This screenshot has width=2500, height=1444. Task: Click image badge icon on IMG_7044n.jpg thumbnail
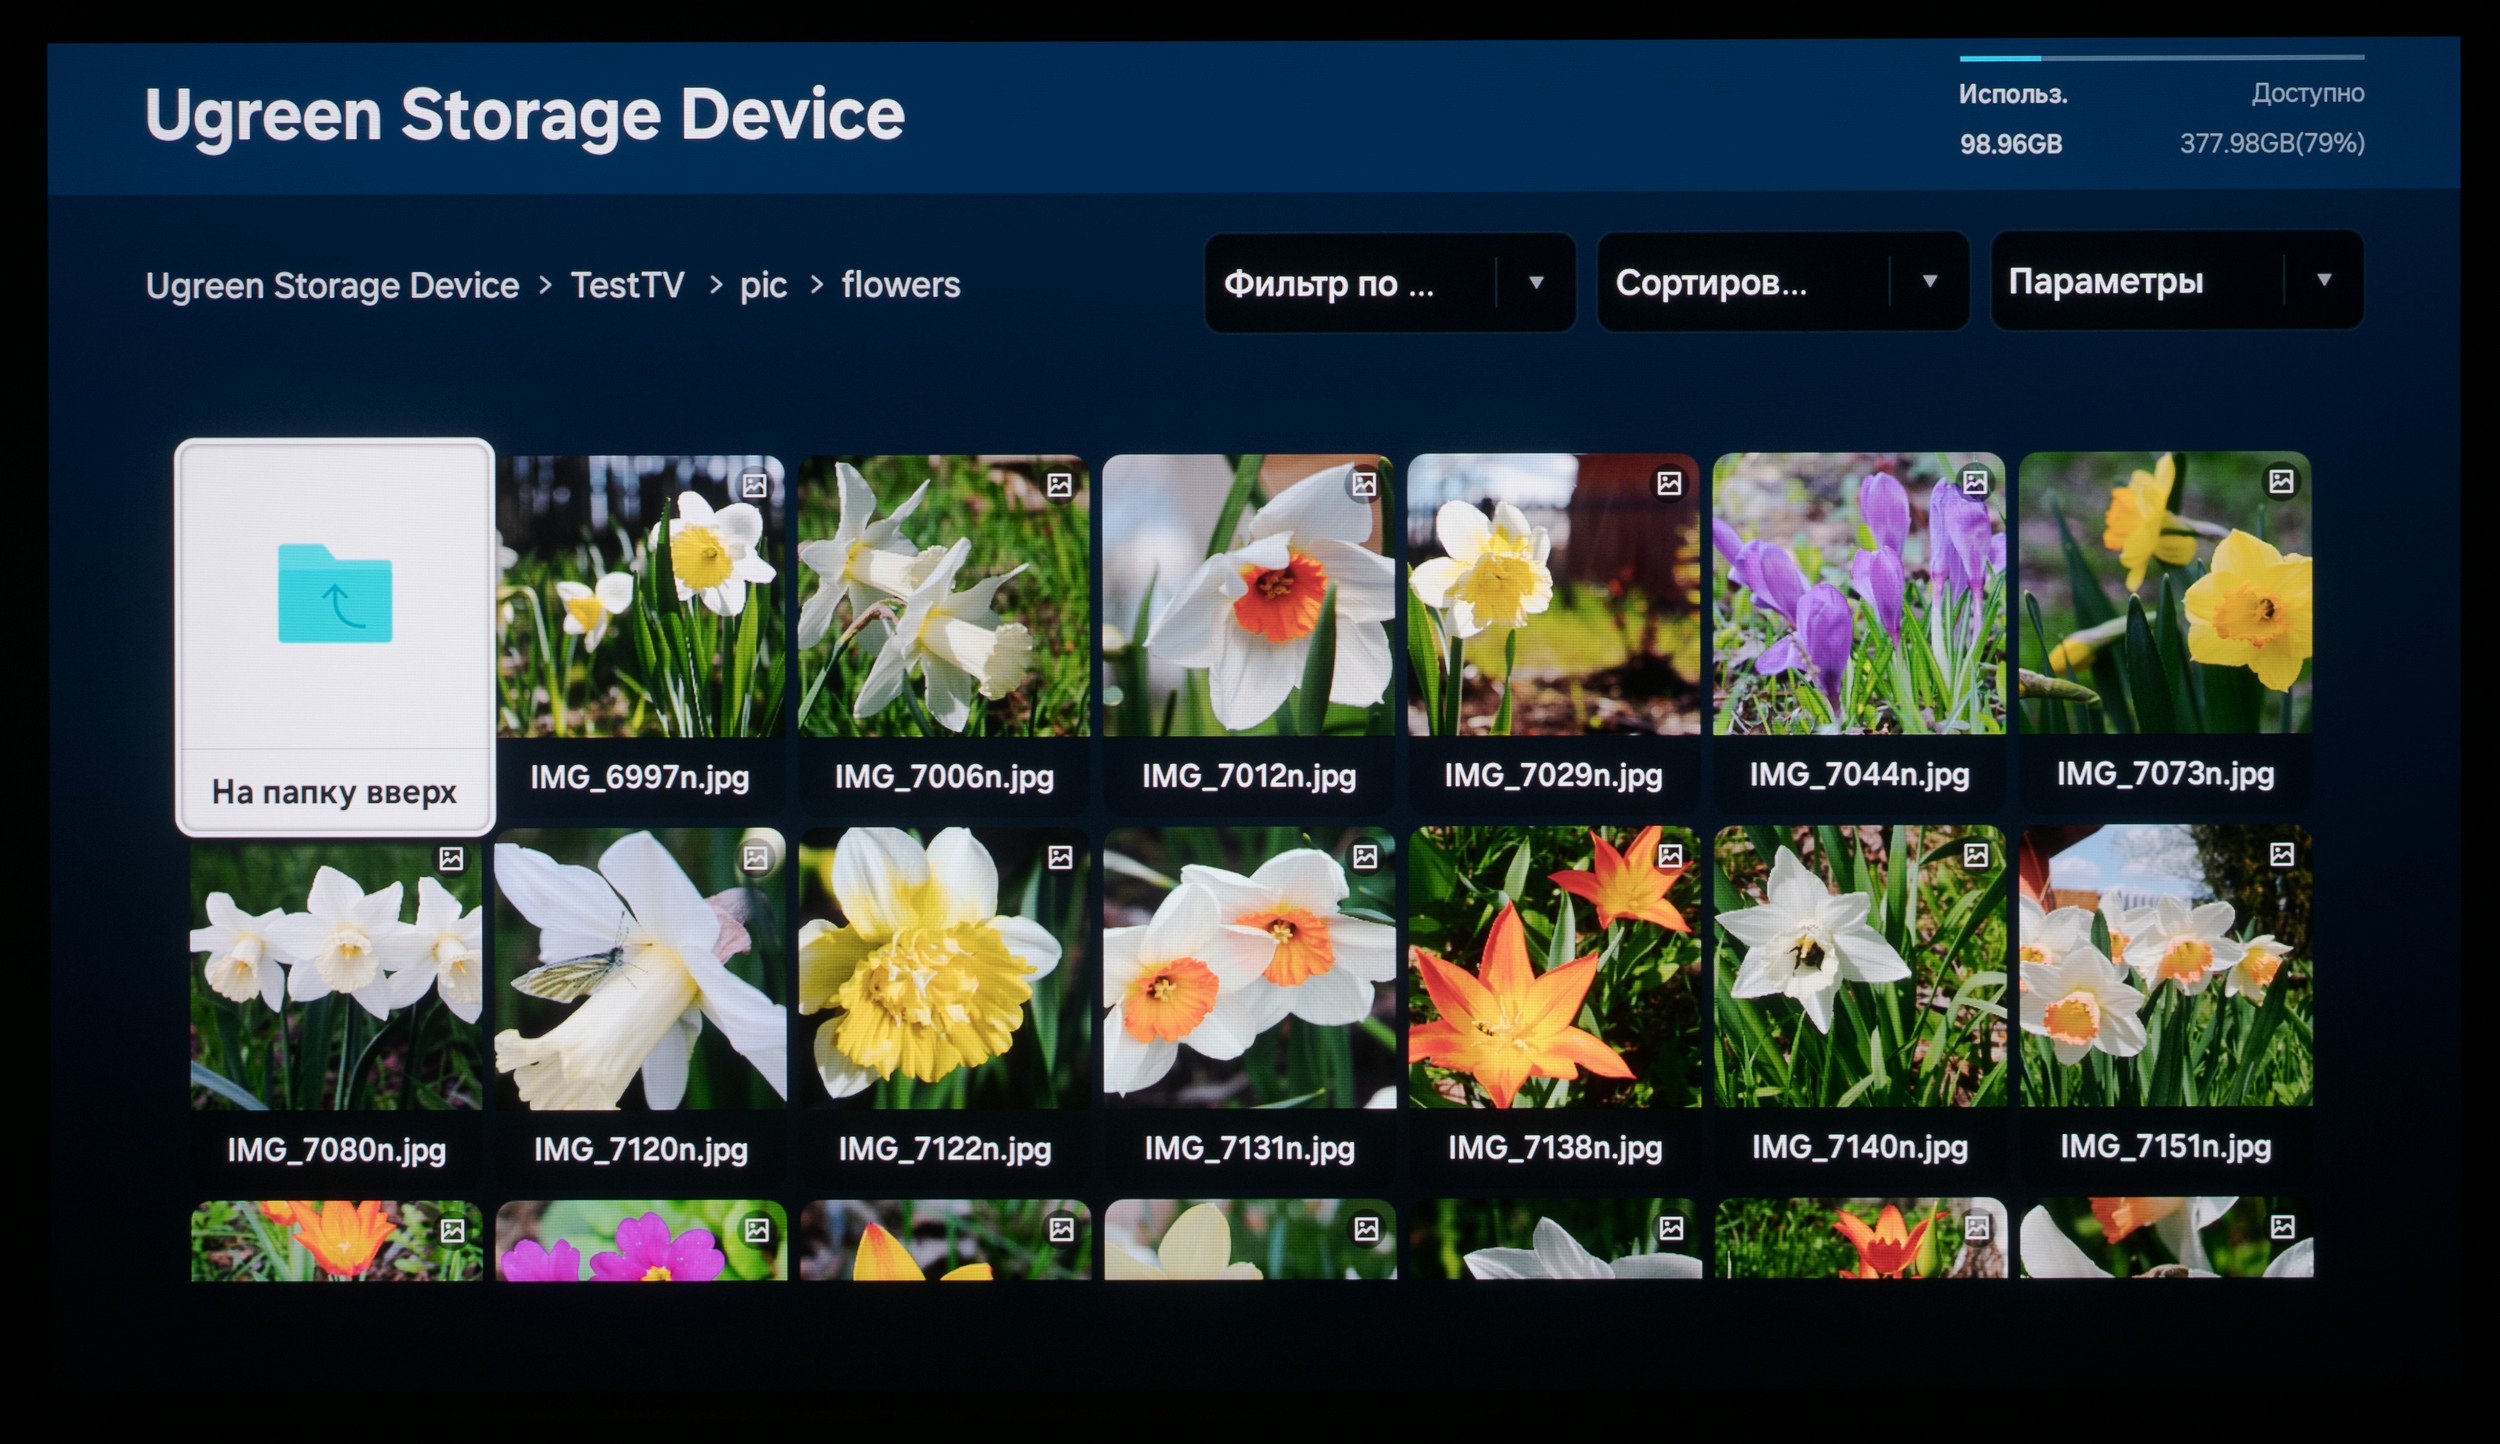[x=1975, y=483]
